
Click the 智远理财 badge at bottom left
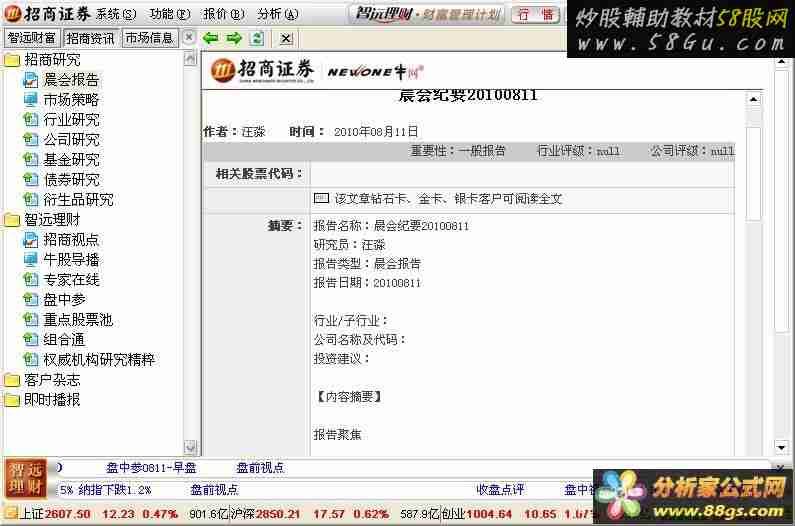click(x=25, y=478)
